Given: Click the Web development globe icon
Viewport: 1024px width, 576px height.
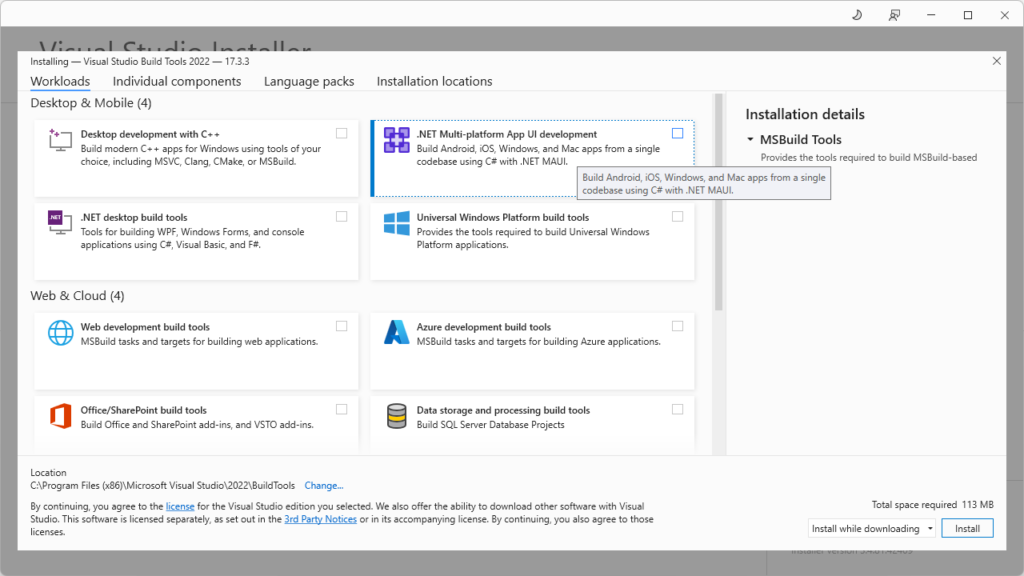Looking at the screenshot, I should (x=60, y=332).
